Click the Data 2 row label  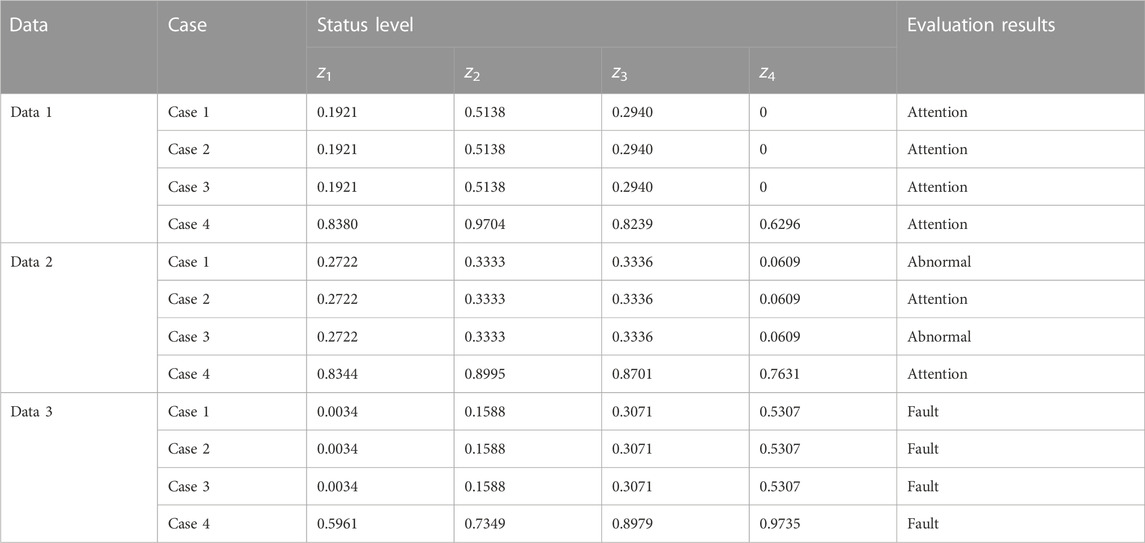(x=78, y=317)
